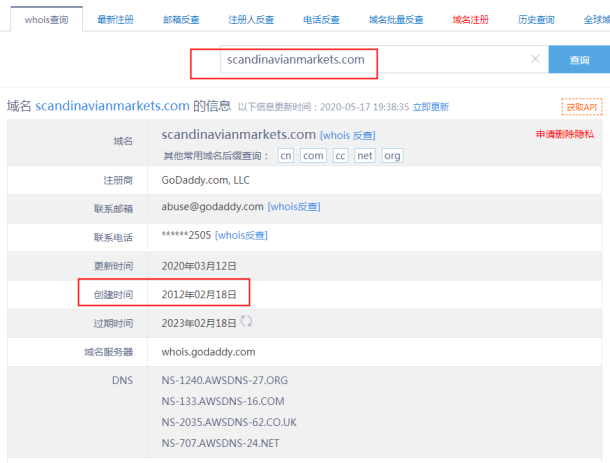Open the red 域名注册 tab
The image size is (610, 463).
[470, 19]
